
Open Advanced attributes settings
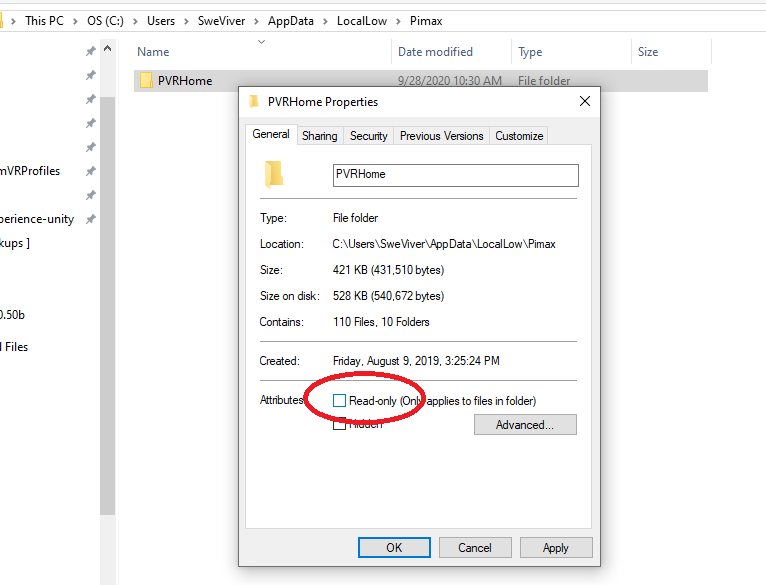click(x=525, y=425)
